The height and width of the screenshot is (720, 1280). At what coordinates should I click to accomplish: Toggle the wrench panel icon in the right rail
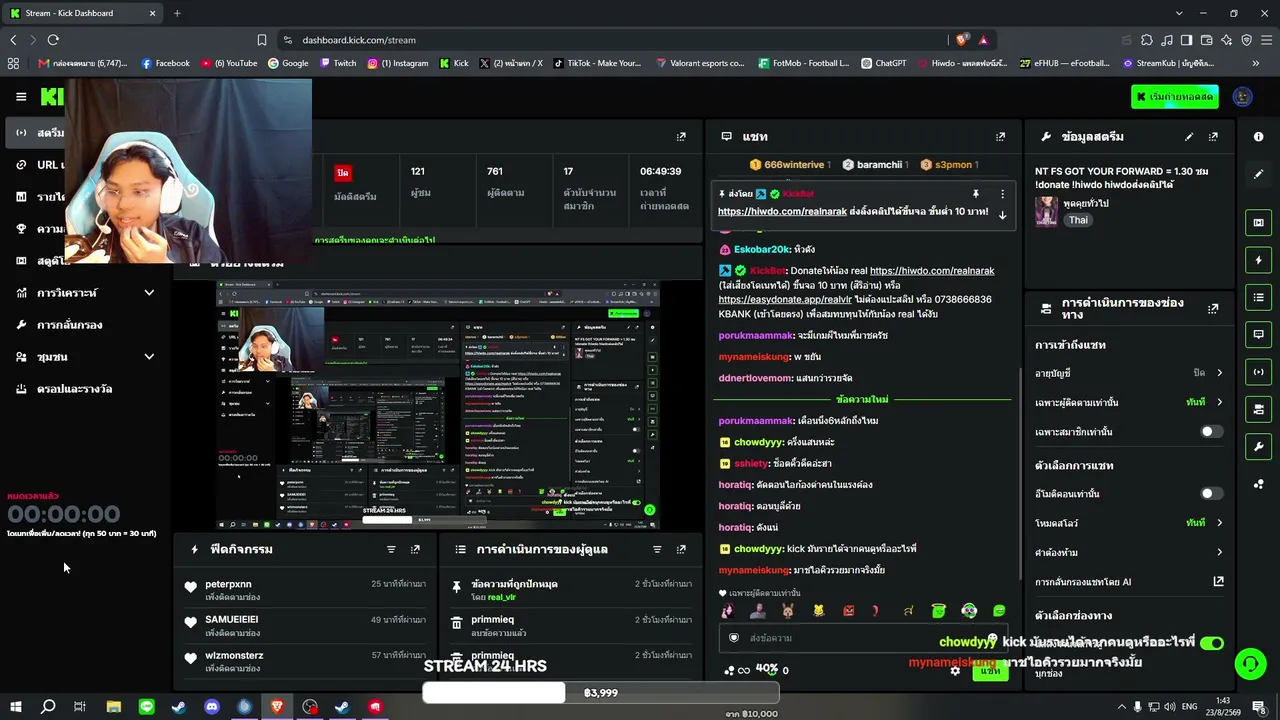(1258, 446)
